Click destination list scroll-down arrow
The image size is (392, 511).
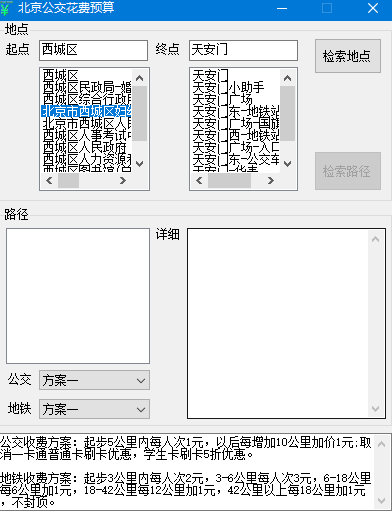287,164
